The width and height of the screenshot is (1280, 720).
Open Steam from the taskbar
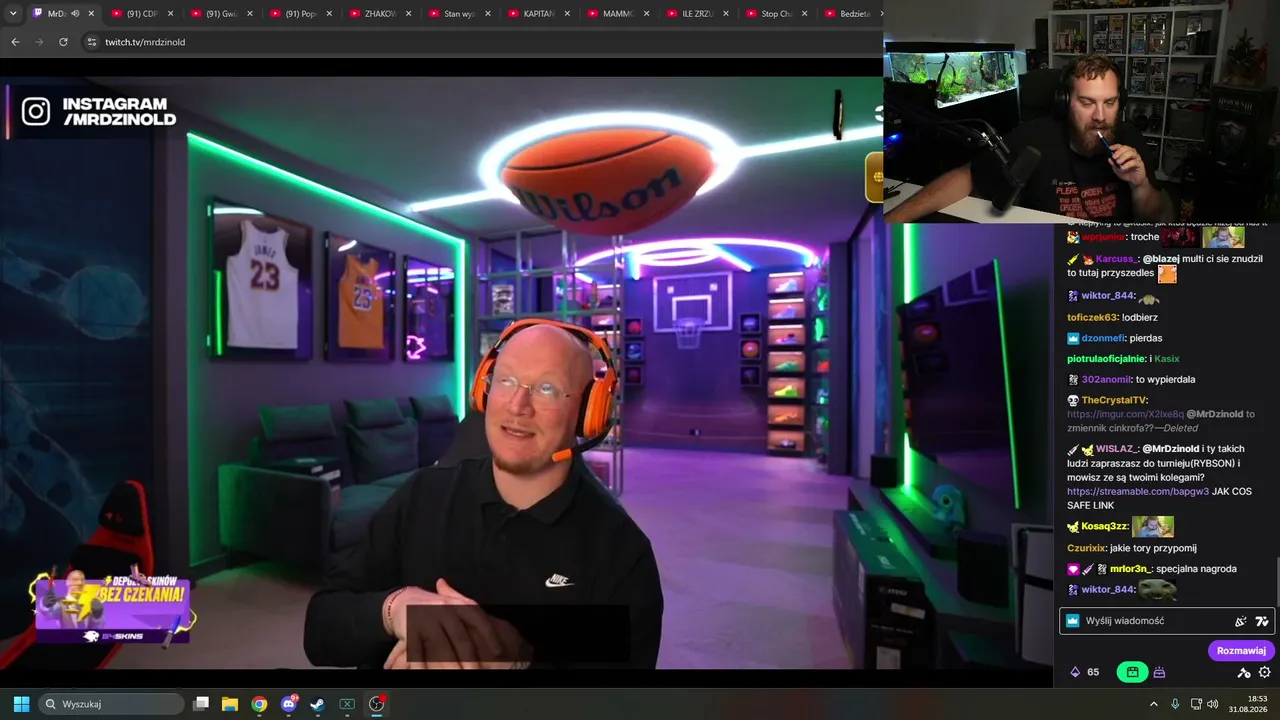pyautogui.click(x=317, y=704)
